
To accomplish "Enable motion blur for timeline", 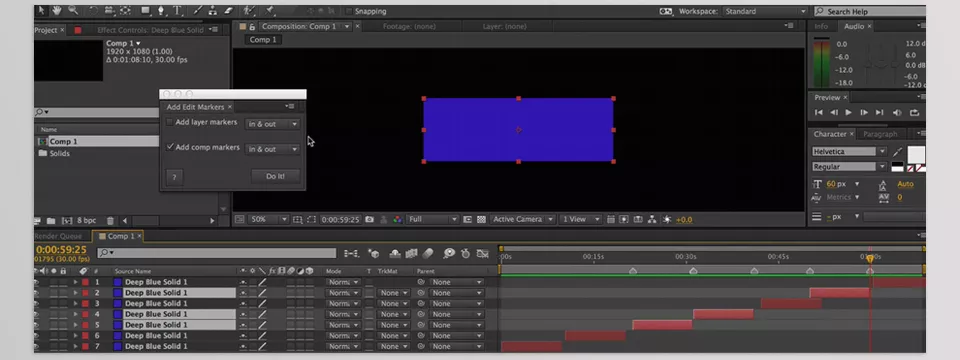I will tap(428, 253).
